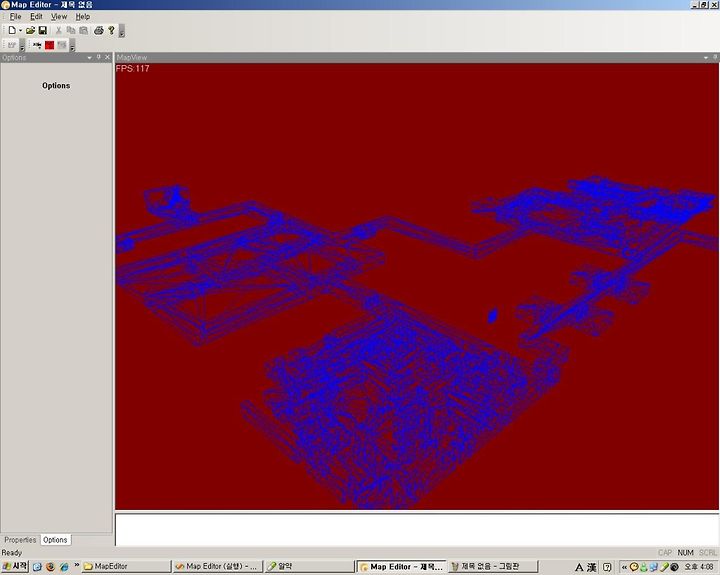This screenshot has height=575, width=720.
Task: Switch to the 알약 taskbar button
Action: (309, 567)
